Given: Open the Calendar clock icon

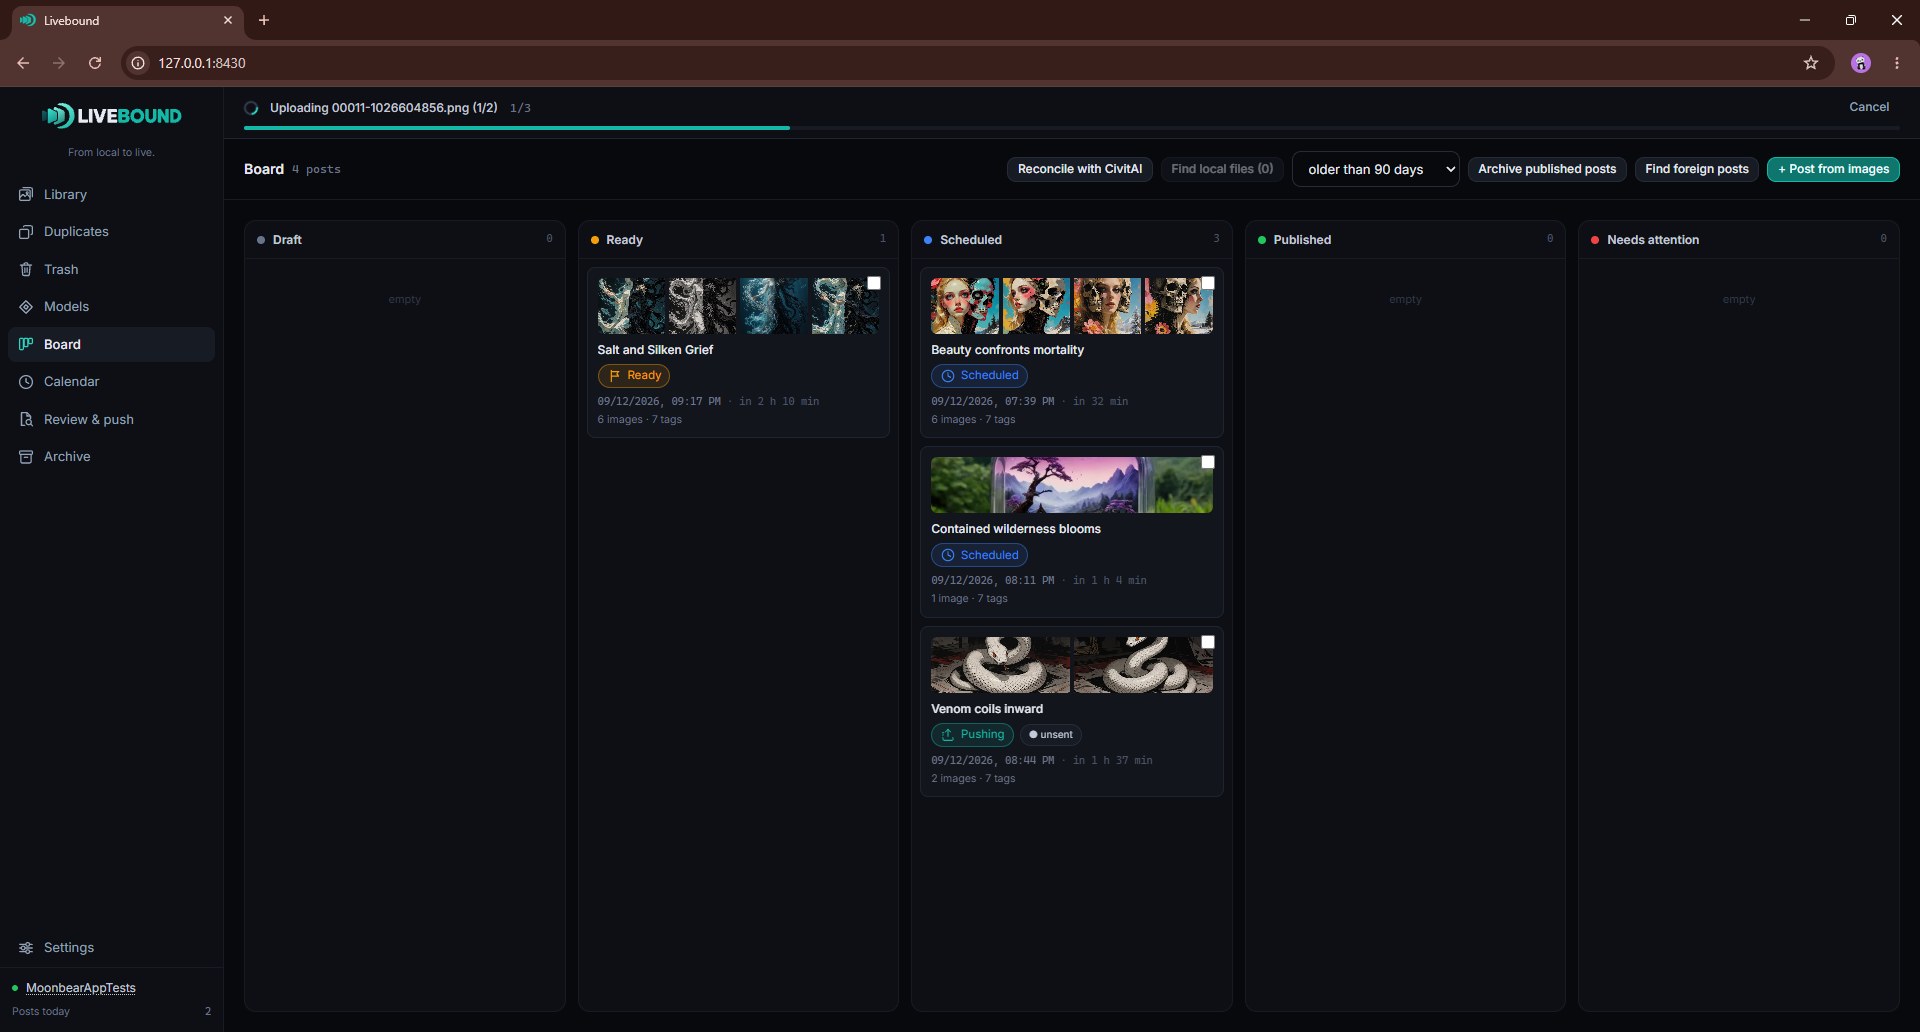Looking at the screenshot, I should tap(26, 382).
